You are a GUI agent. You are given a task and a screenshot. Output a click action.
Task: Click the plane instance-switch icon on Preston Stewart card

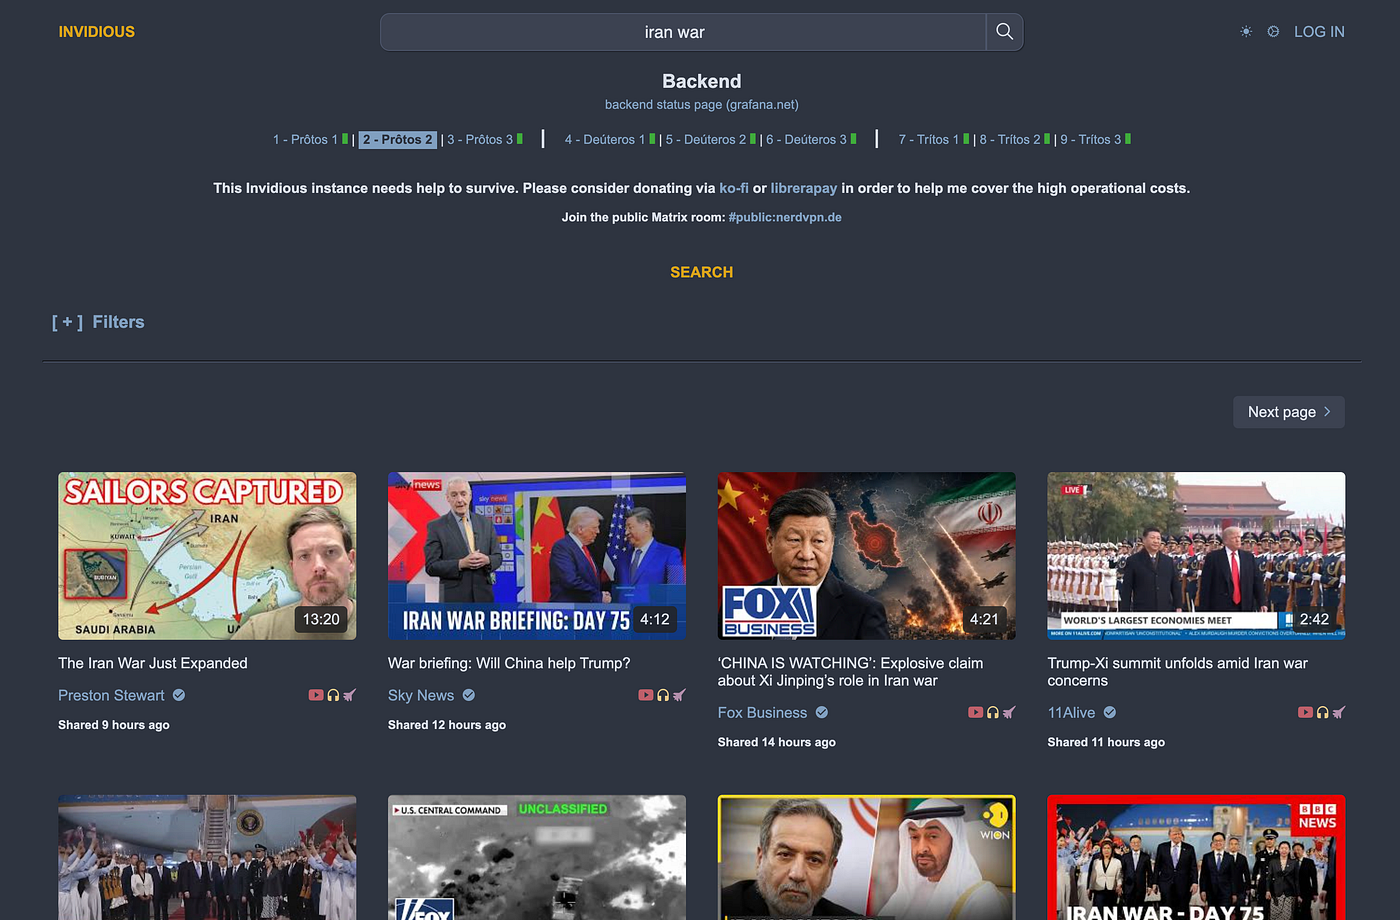click(349, 695)
